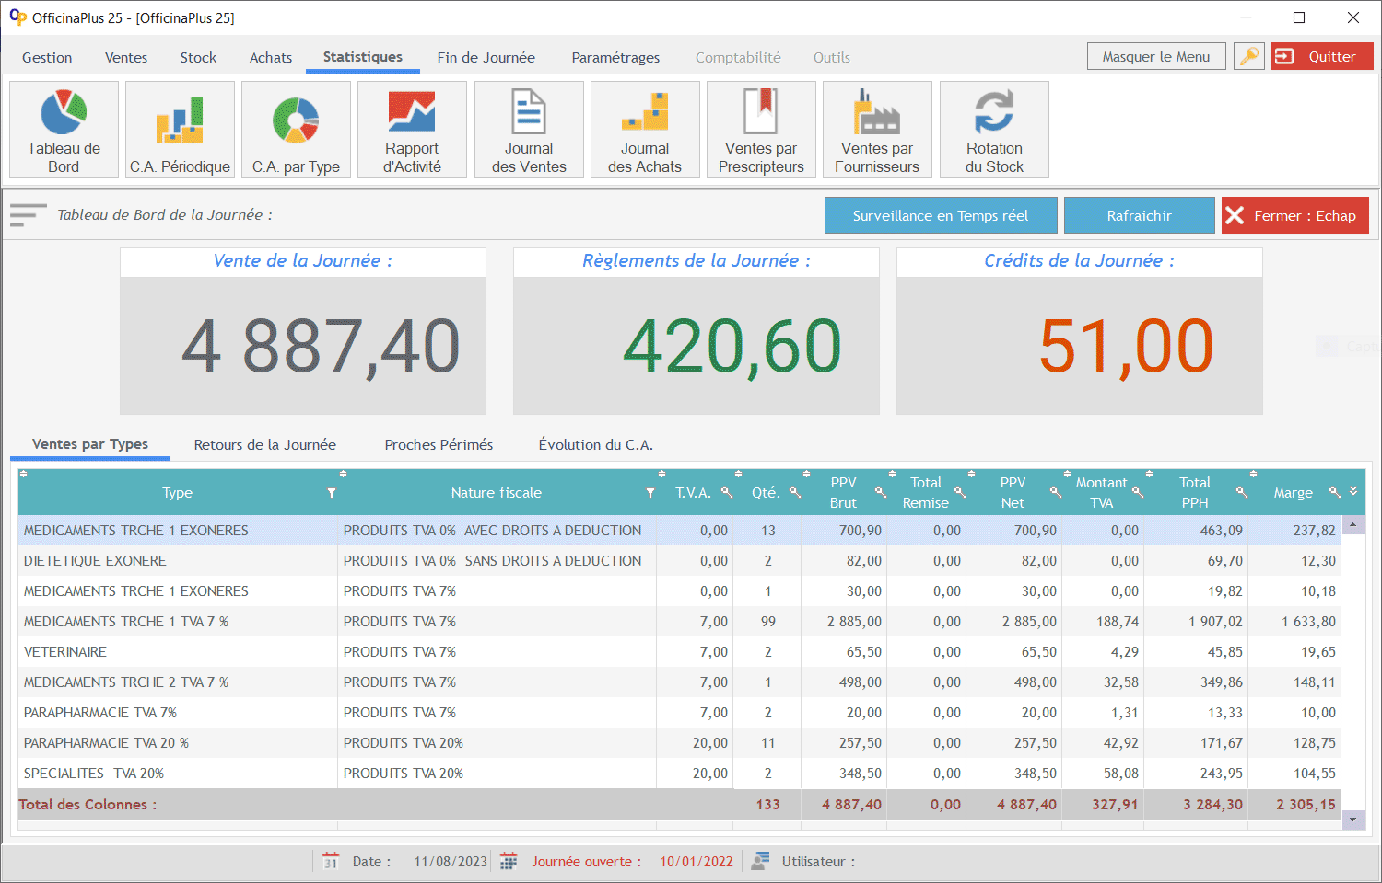
Task: Open the Type column filter dropdown
Action: pos(331,493)
